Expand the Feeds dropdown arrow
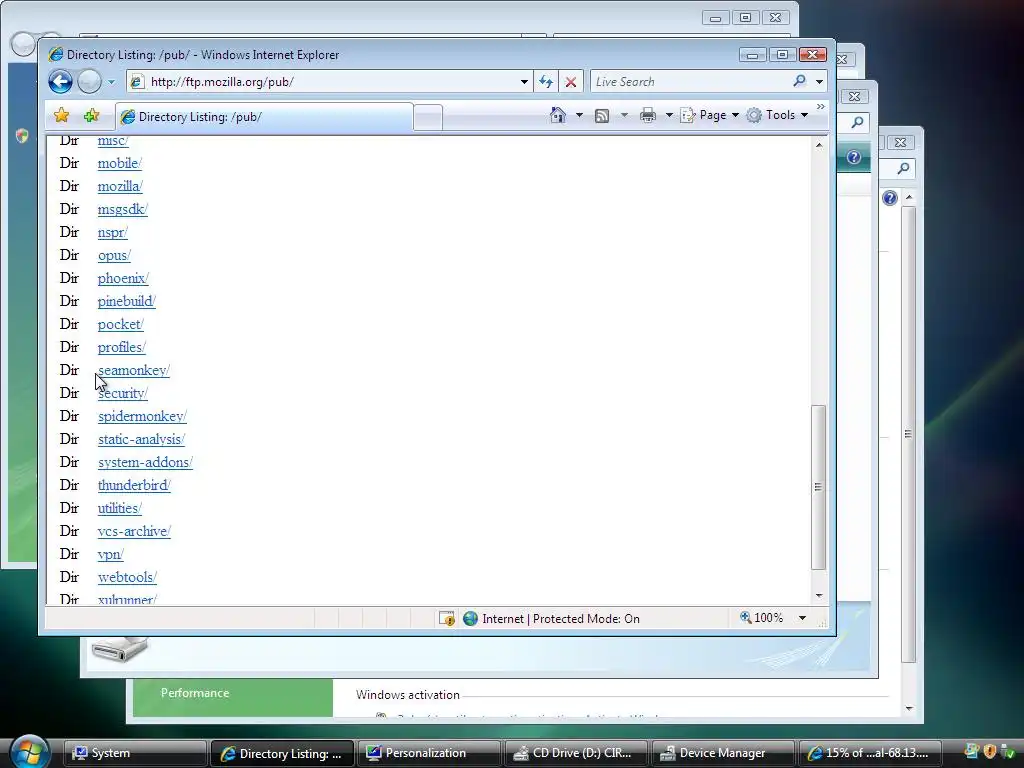Image resolution: width=1024 pixels, height=768 pixels. pos(624,116)
